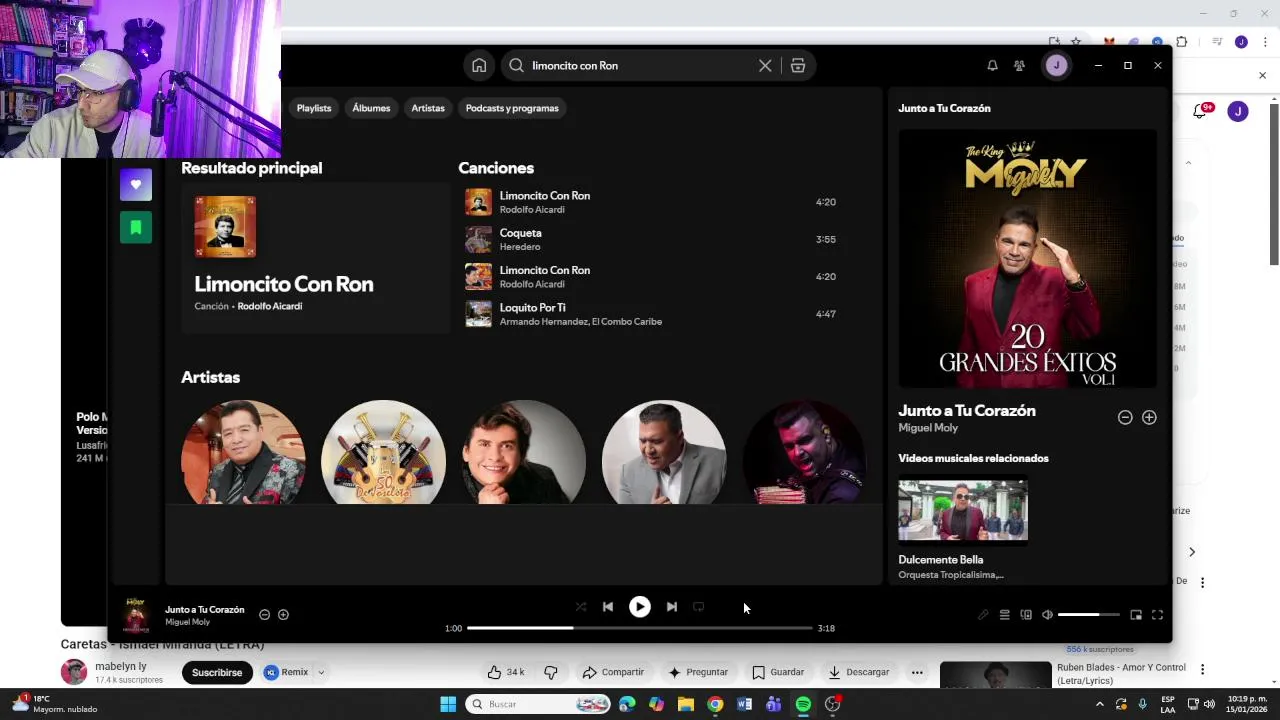Click Suscribirse button on YouTube page
Viewport: 1280px width, 720px height.
[x=217, y=673]
